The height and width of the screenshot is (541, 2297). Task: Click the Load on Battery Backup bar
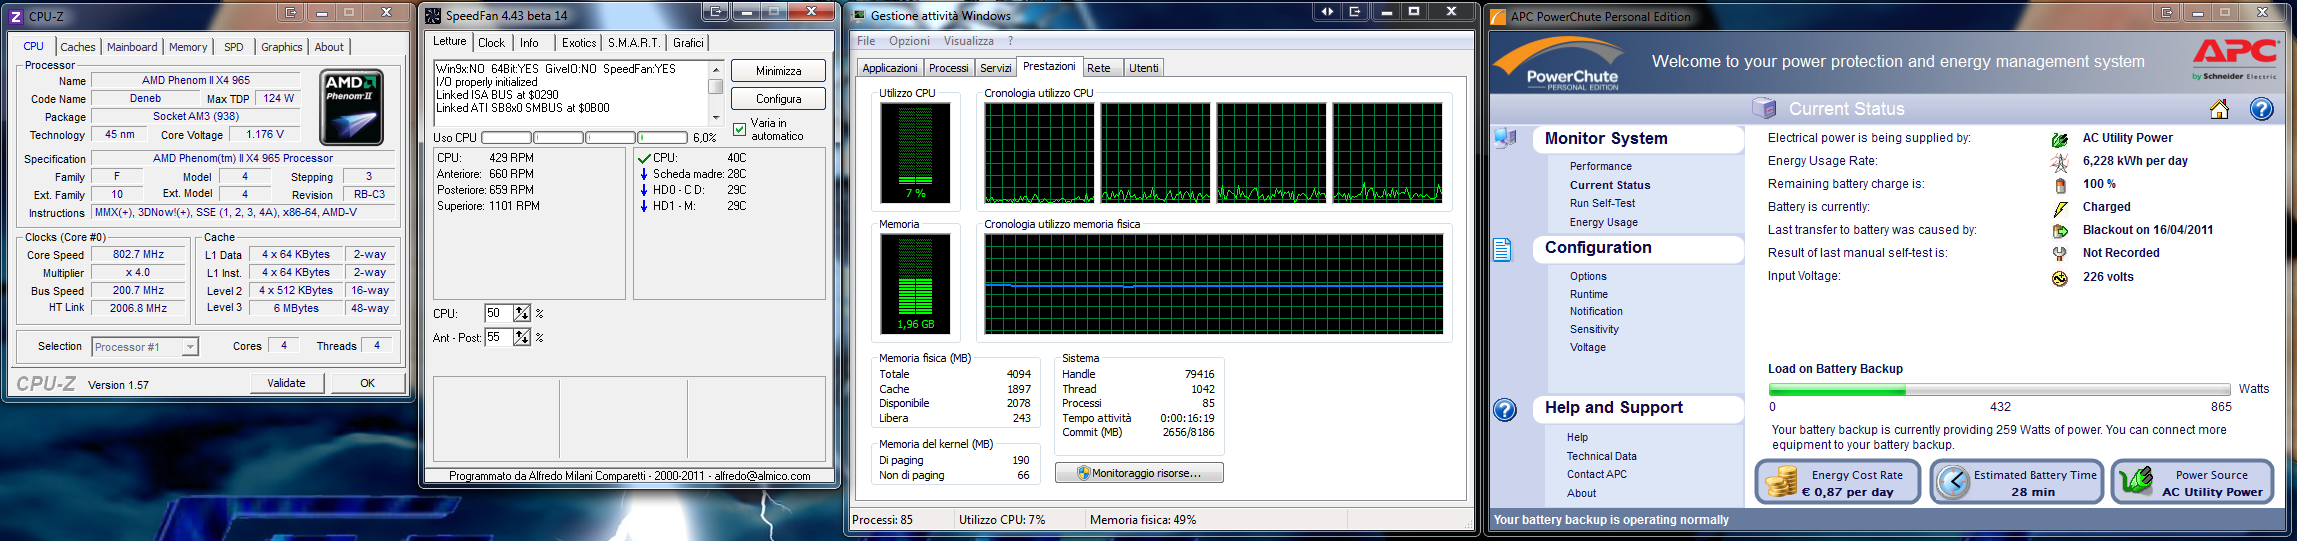[1998, 390]
